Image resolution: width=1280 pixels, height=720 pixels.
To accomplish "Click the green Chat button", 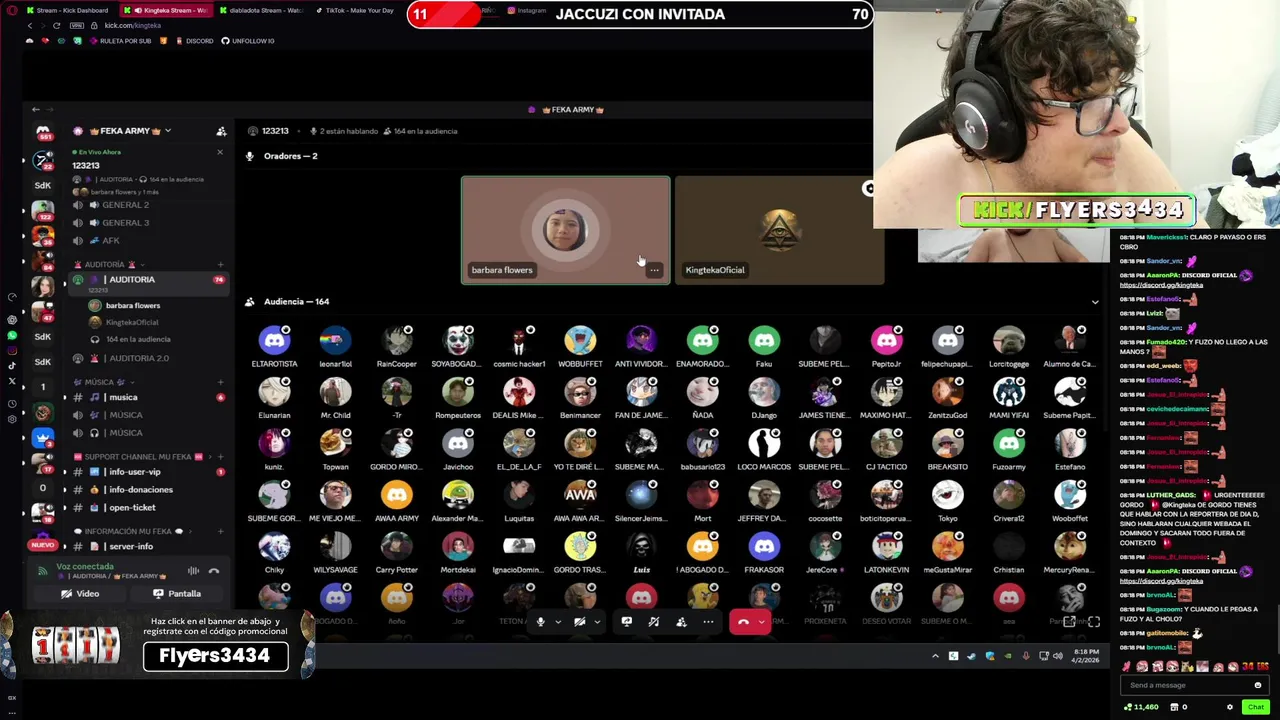I will click(x=1256, y=707).
